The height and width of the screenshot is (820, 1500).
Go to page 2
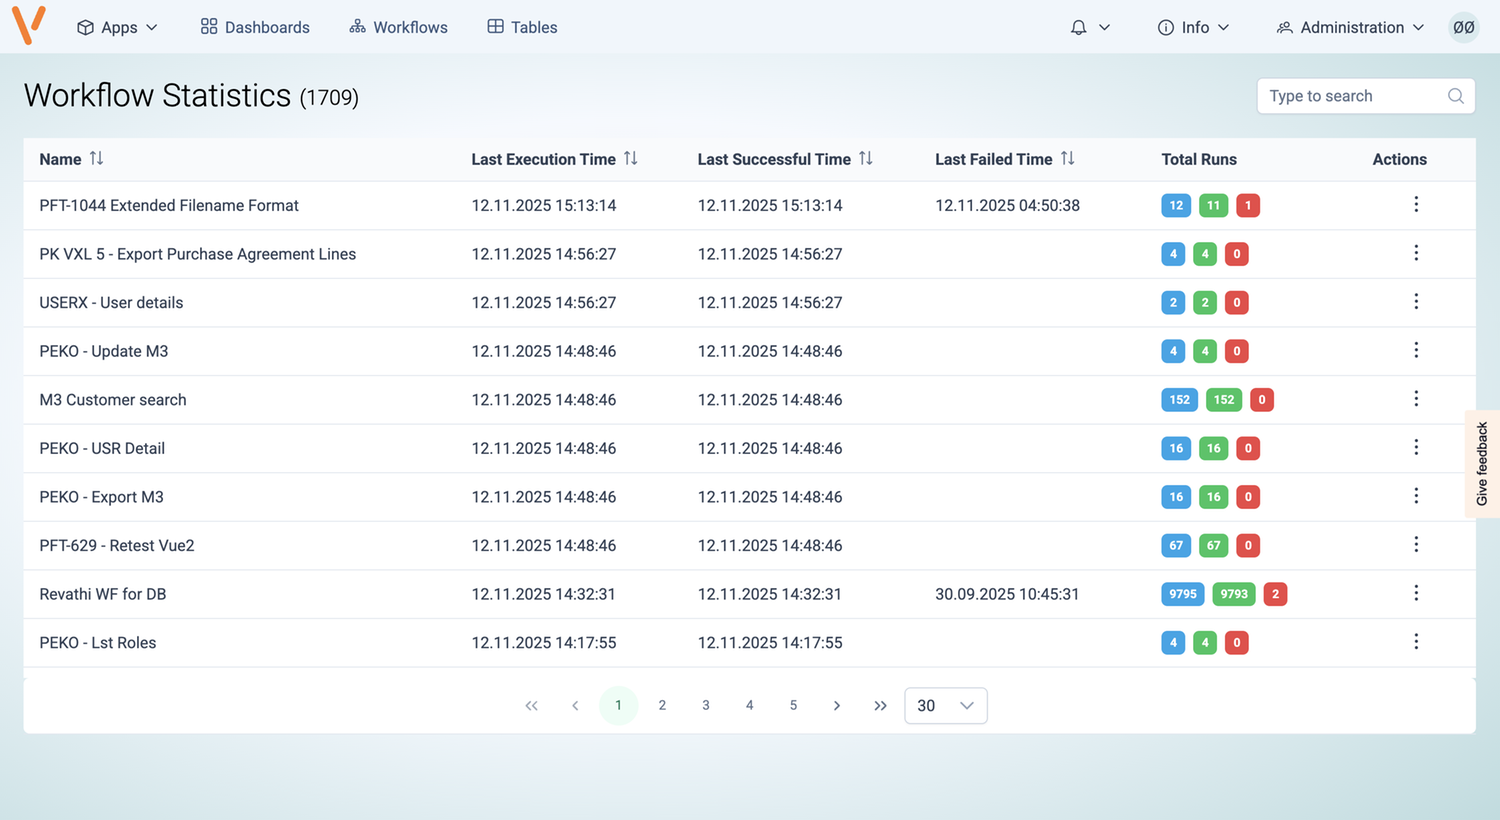662,706
